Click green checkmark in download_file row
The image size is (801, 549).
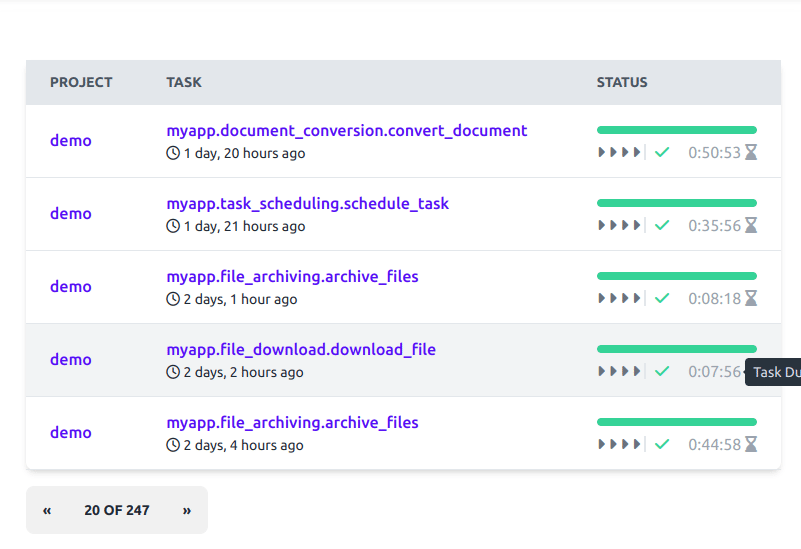[661, 372]
